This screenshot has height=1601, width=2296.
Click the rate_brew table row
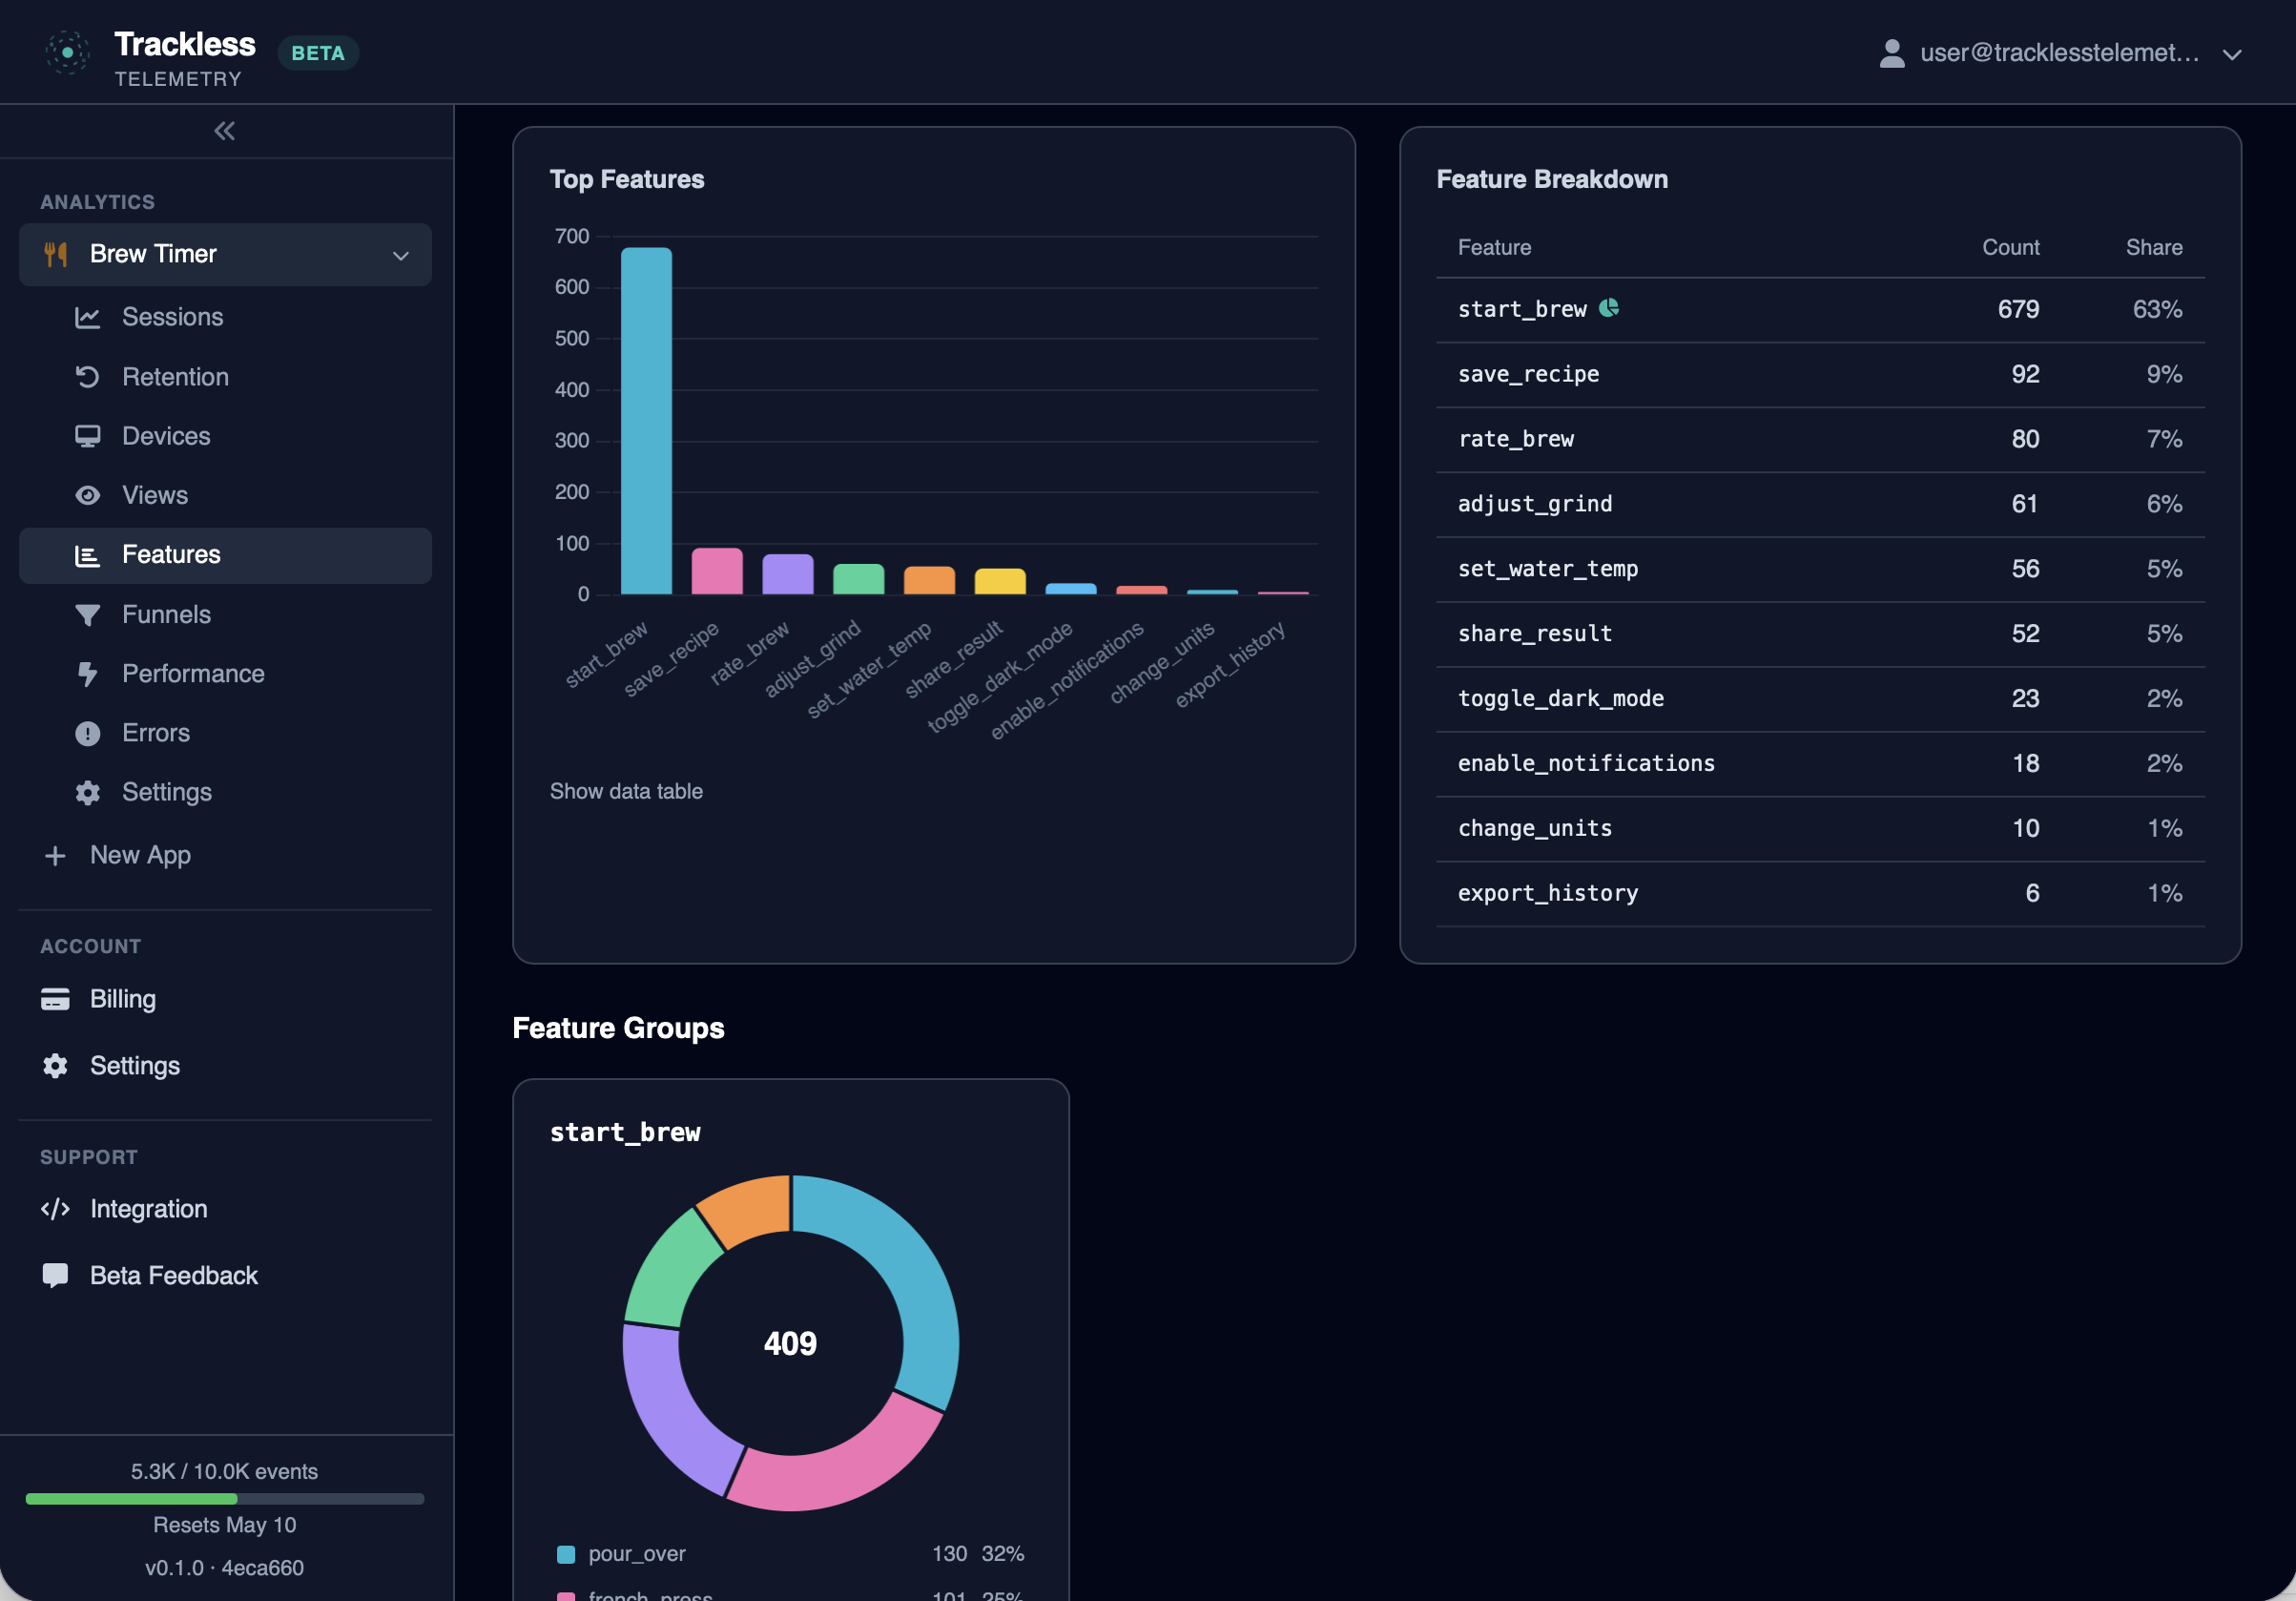[x=1820, y=440]
